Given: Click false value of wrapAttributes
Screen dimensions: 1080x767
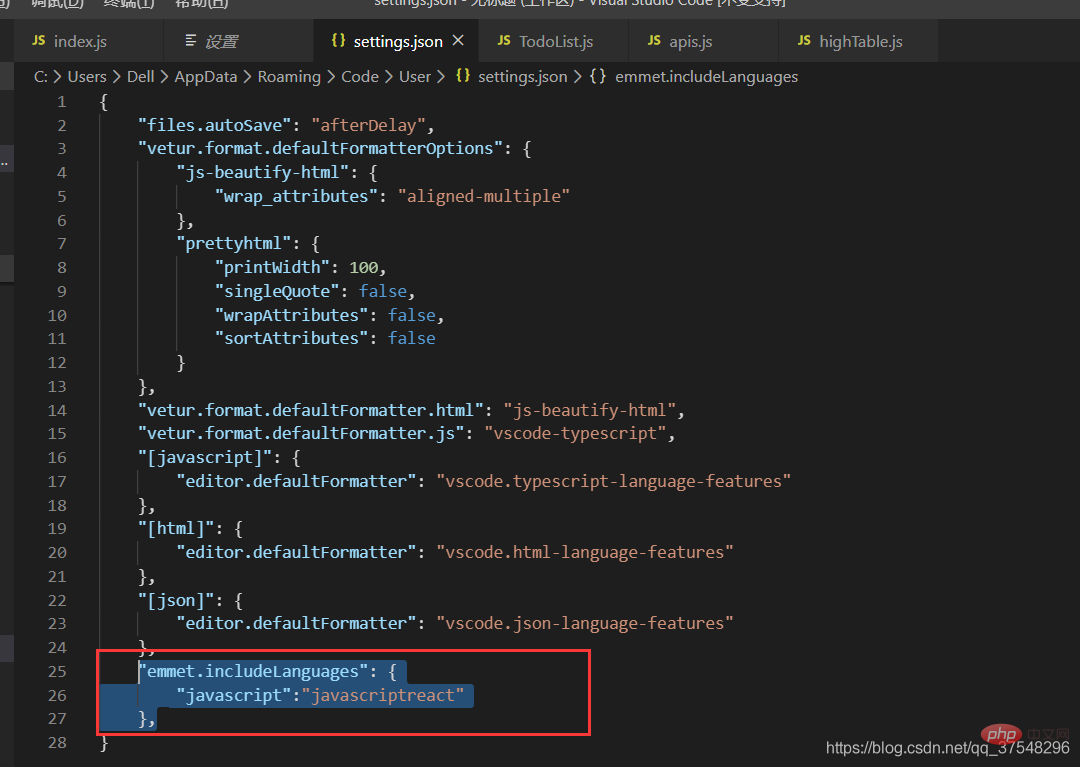Looking at the screenshot, I should pyautogui.click(x=411, y=315).
